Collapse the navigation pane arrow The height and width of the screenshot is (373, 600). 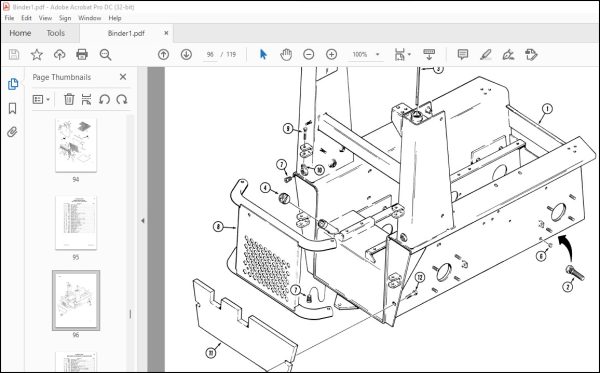click(x=142, y=221)
